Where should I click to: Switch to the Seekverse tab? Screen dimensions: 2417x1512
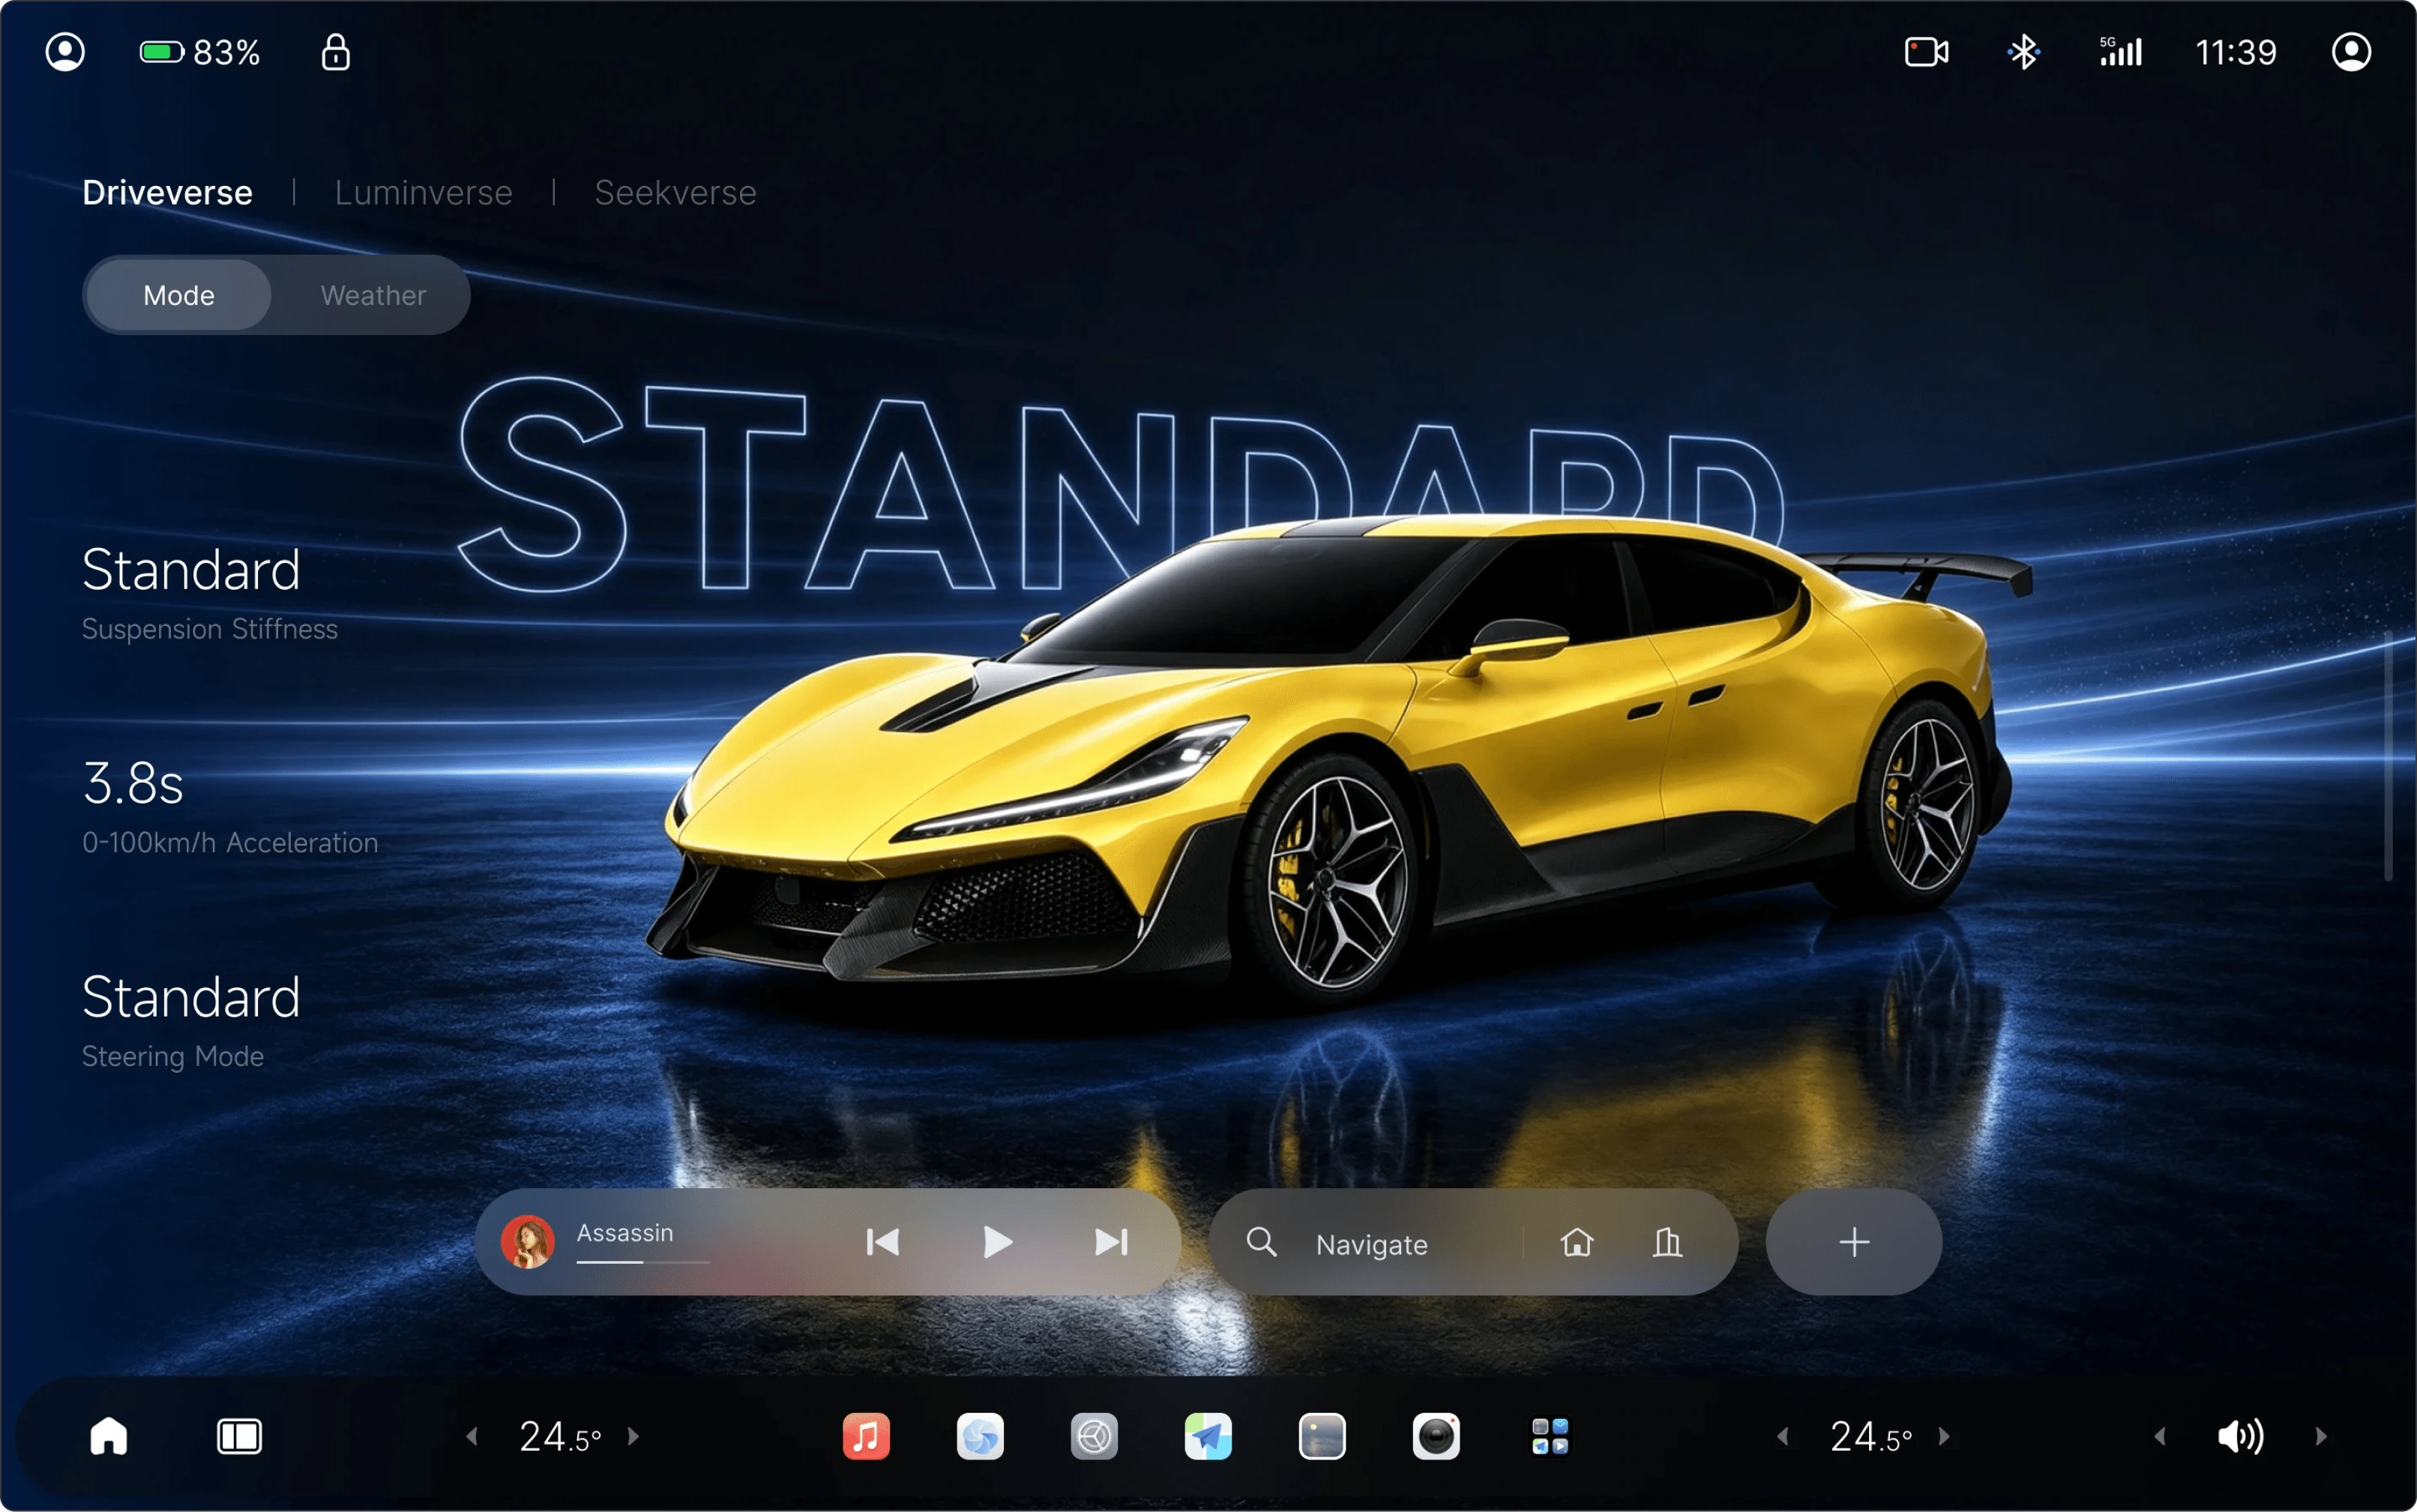(x=675, y=192)
